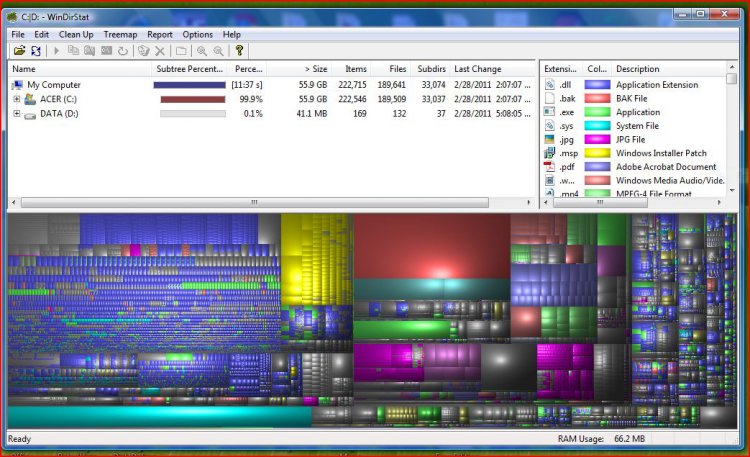750x457 pixels.
Task: Select the wide cyan block in the treemap
Action: [160, 417]
